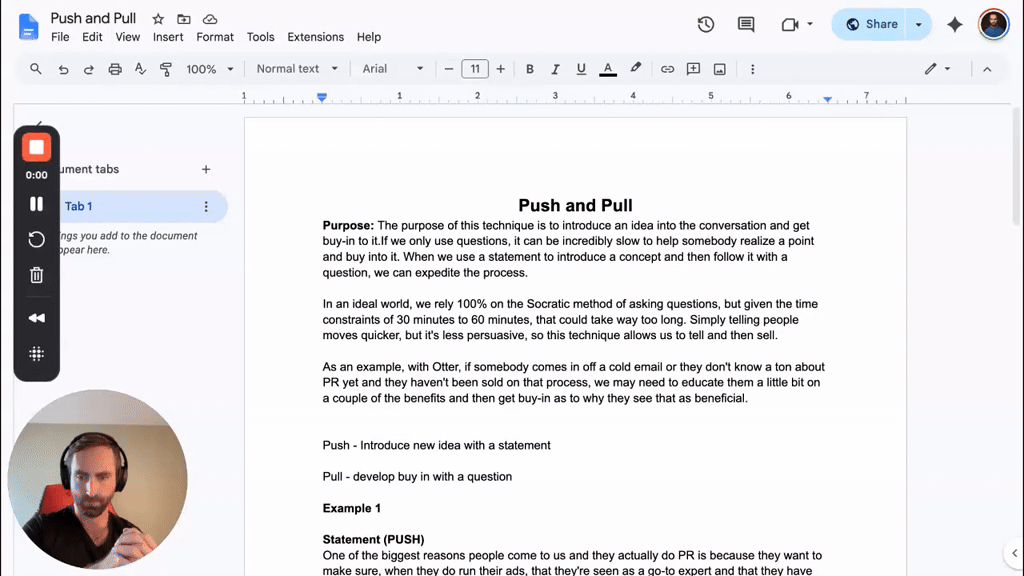The height and width of the screenshot is (576, 1024).
Task: Redo the last action
Action: tap(89, 69)
